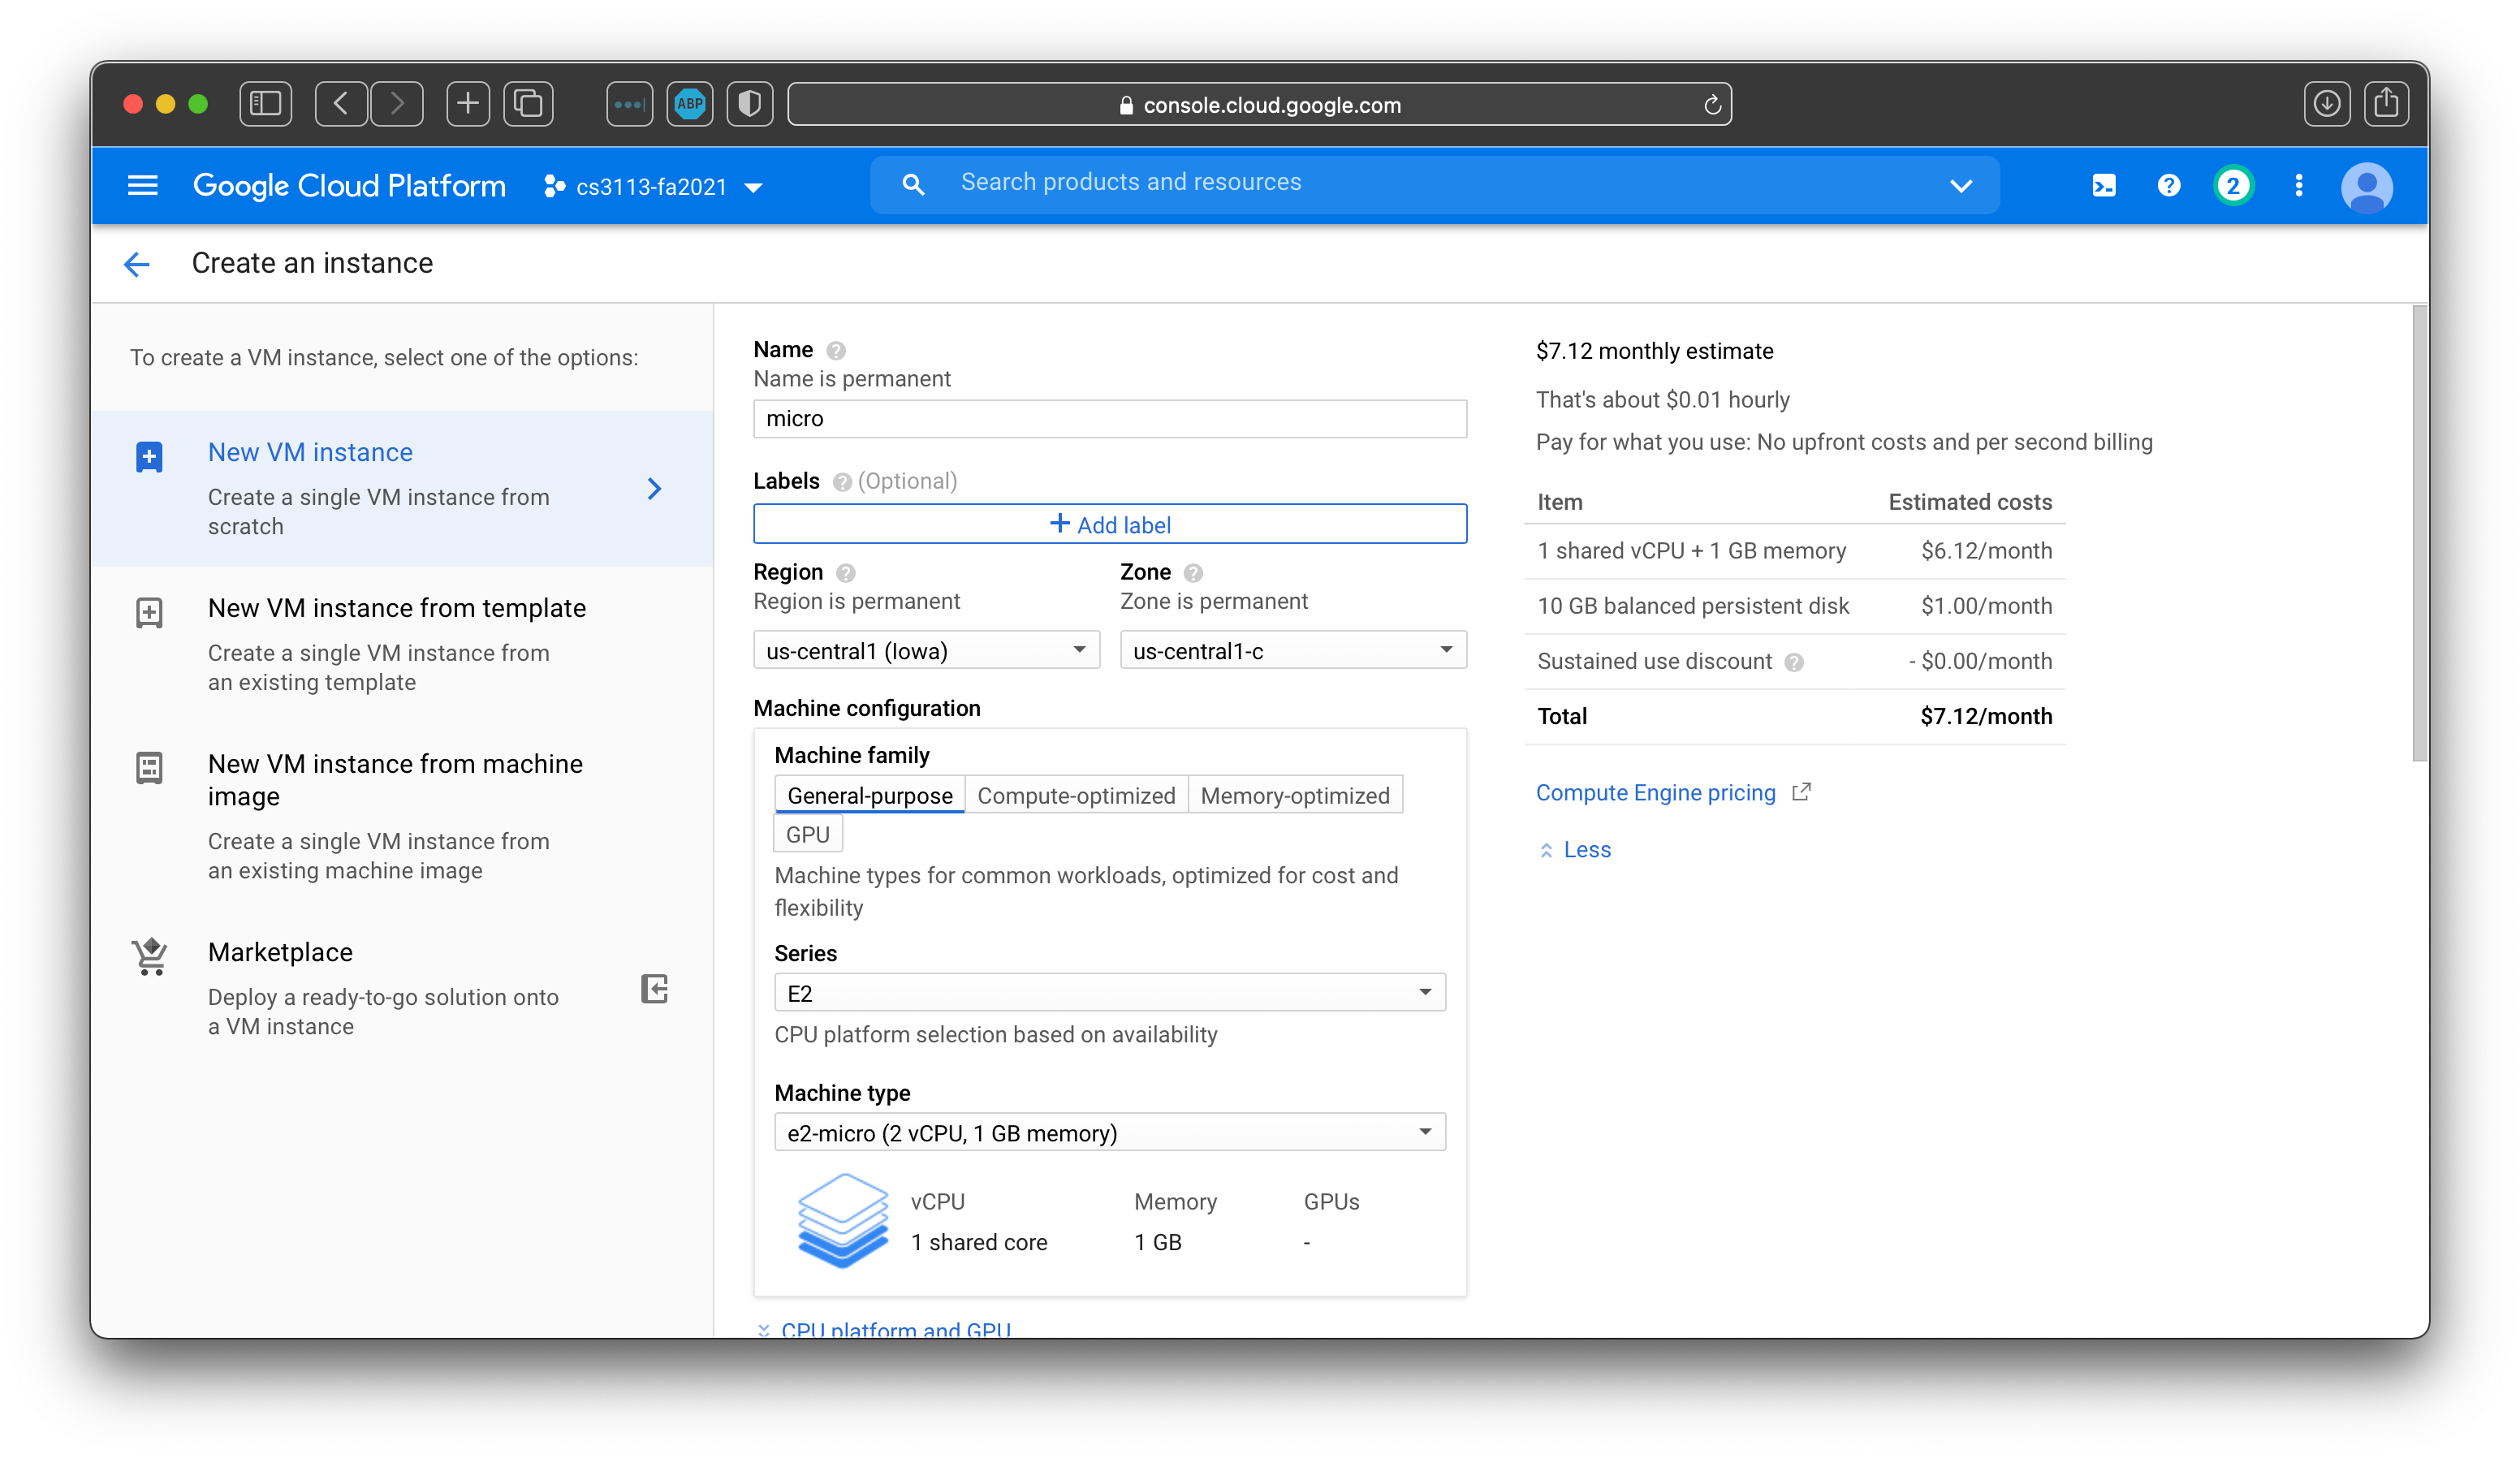Open the user account avatar
The height and width of the screenshot is (1458, 2520).
coord(2366,188)
